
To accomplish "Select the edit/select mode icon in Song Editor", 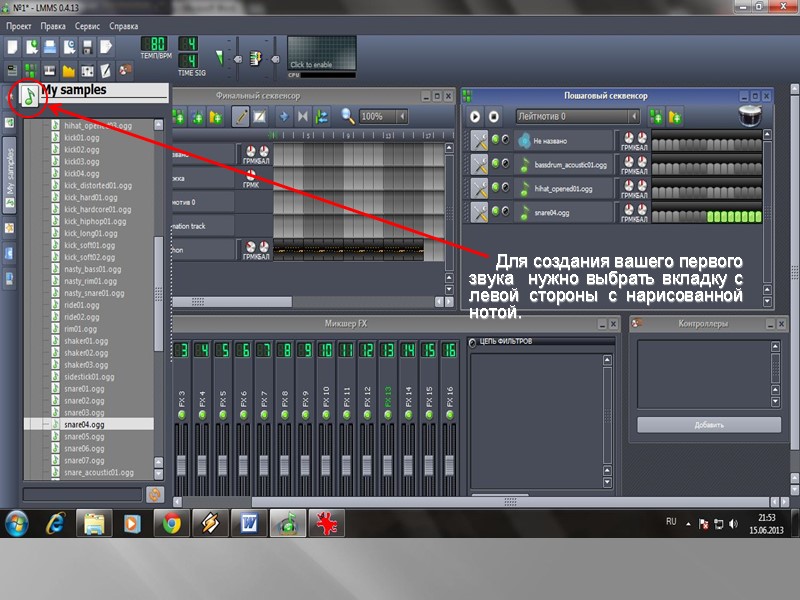I will click(x=260, y=117).
